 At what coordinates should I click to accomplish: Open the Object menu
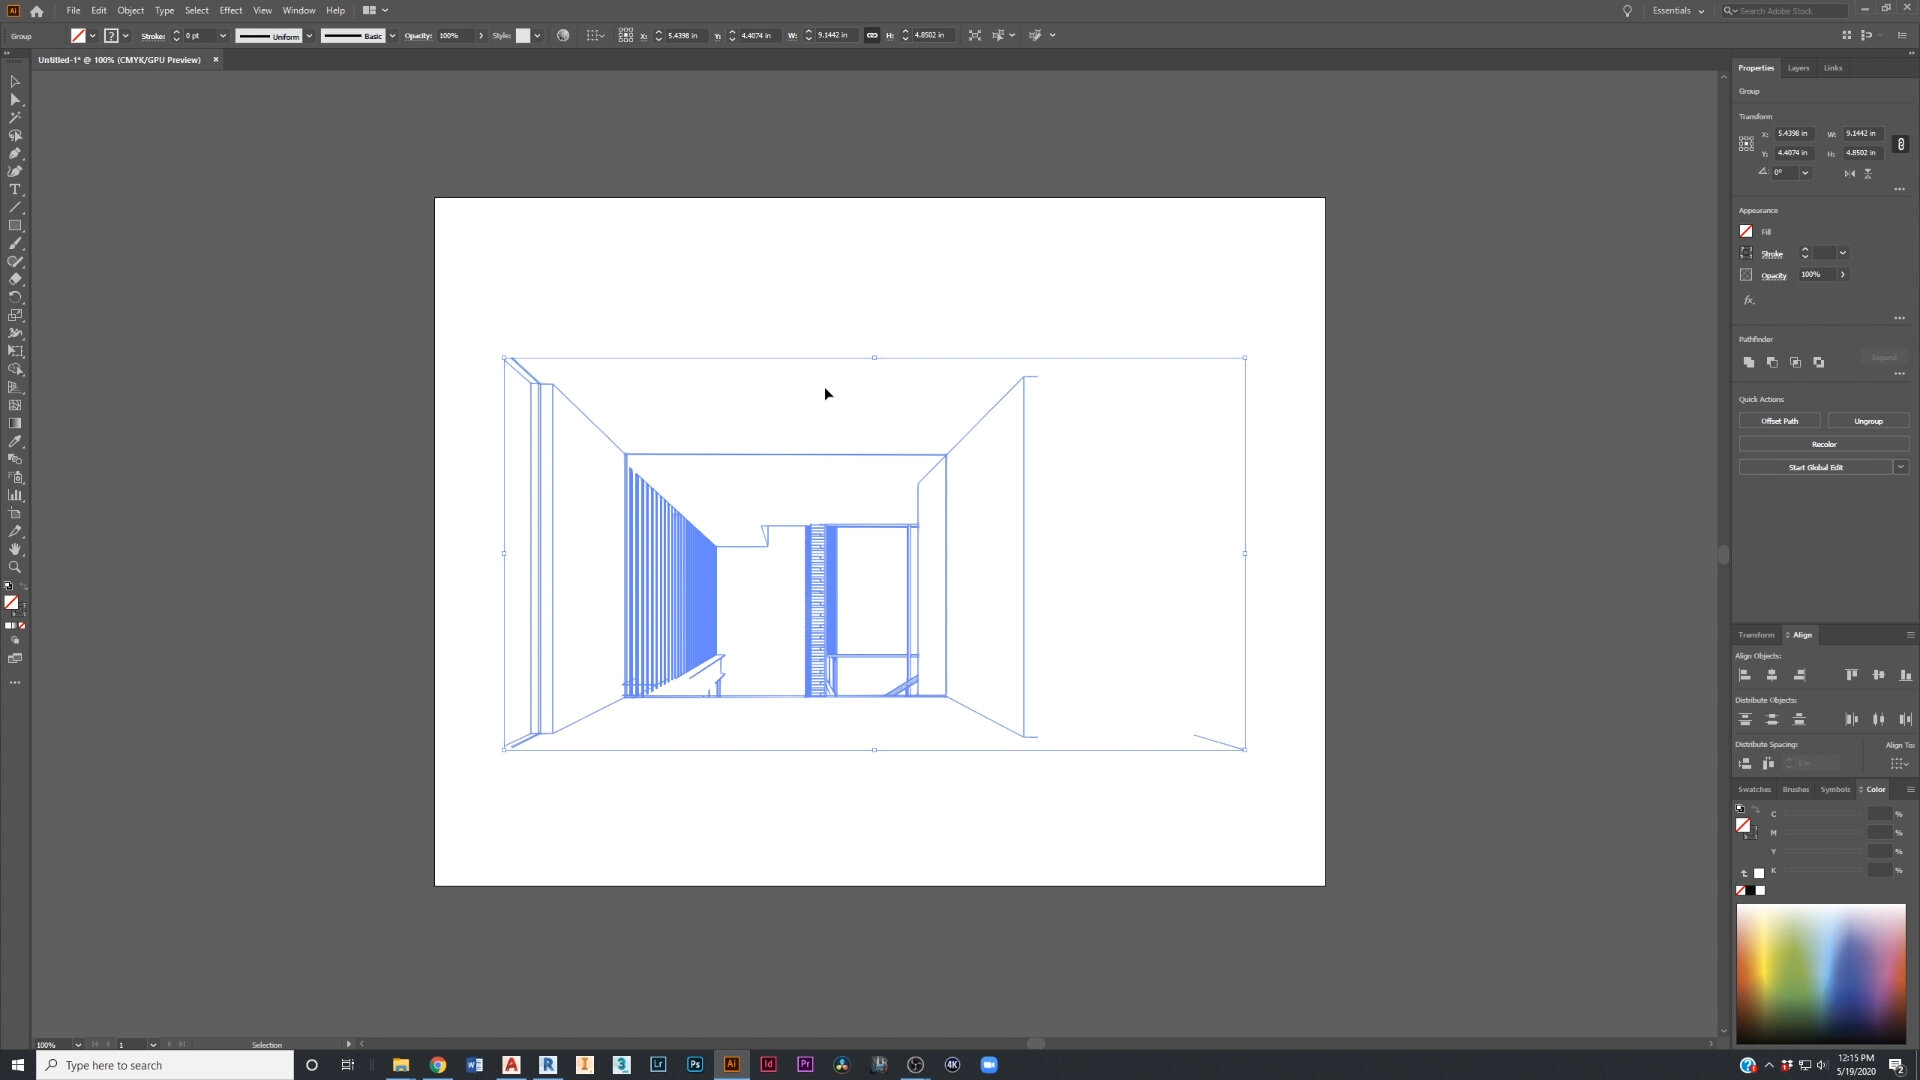130,10
